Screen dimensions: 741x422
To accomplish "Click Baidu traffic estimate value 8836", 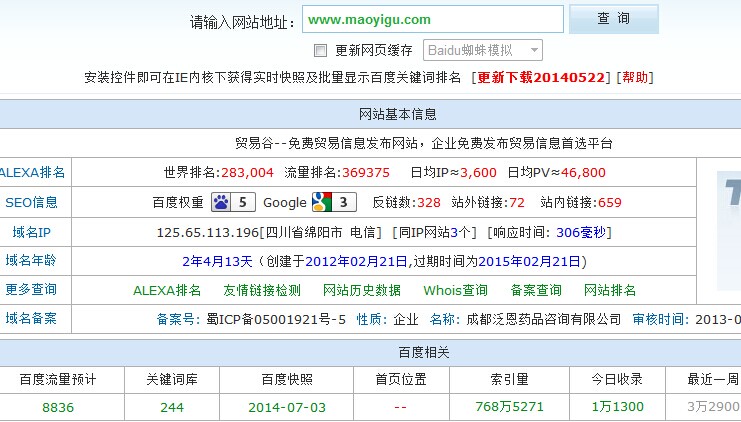I will [x=58, y=407].
